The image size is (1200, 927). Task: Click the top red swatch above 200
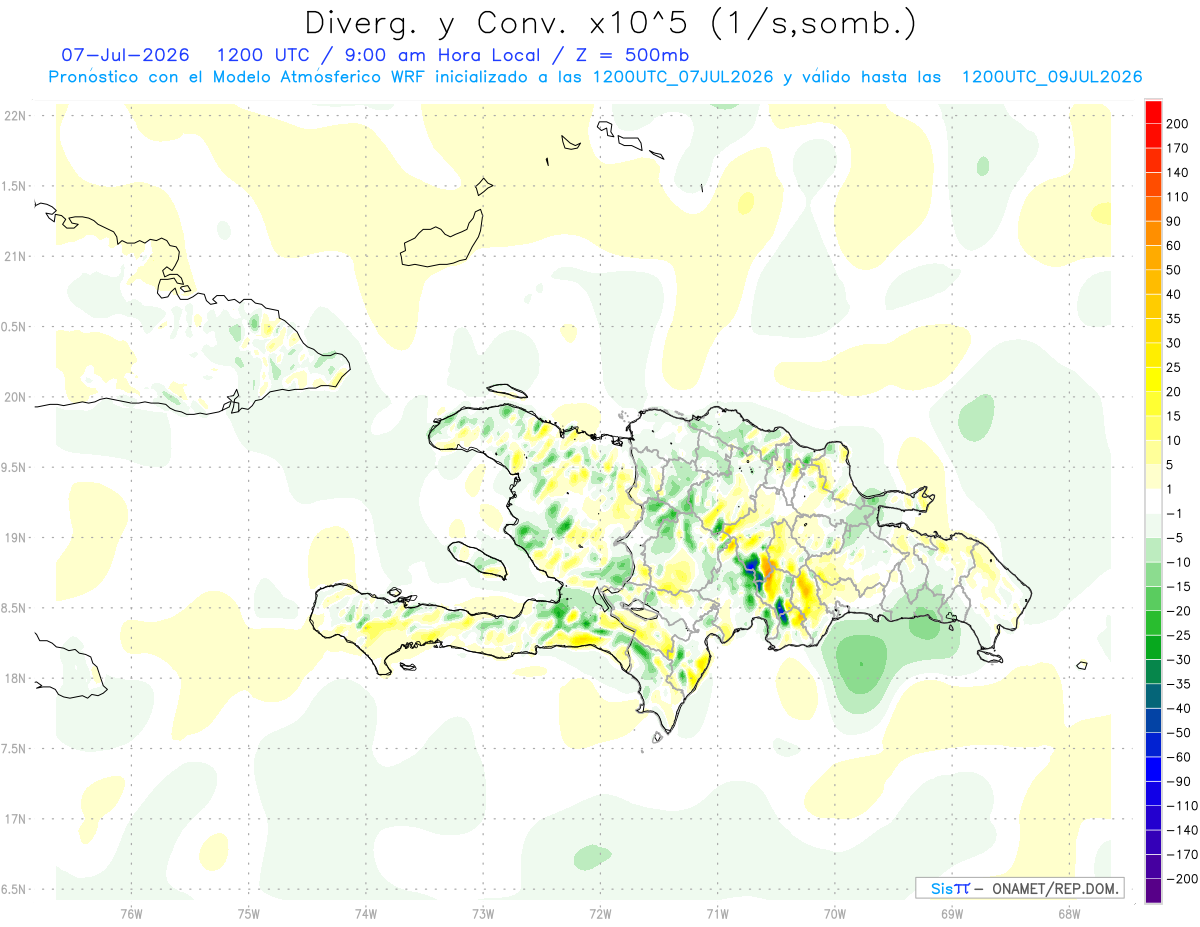[x=1153, y=111]
